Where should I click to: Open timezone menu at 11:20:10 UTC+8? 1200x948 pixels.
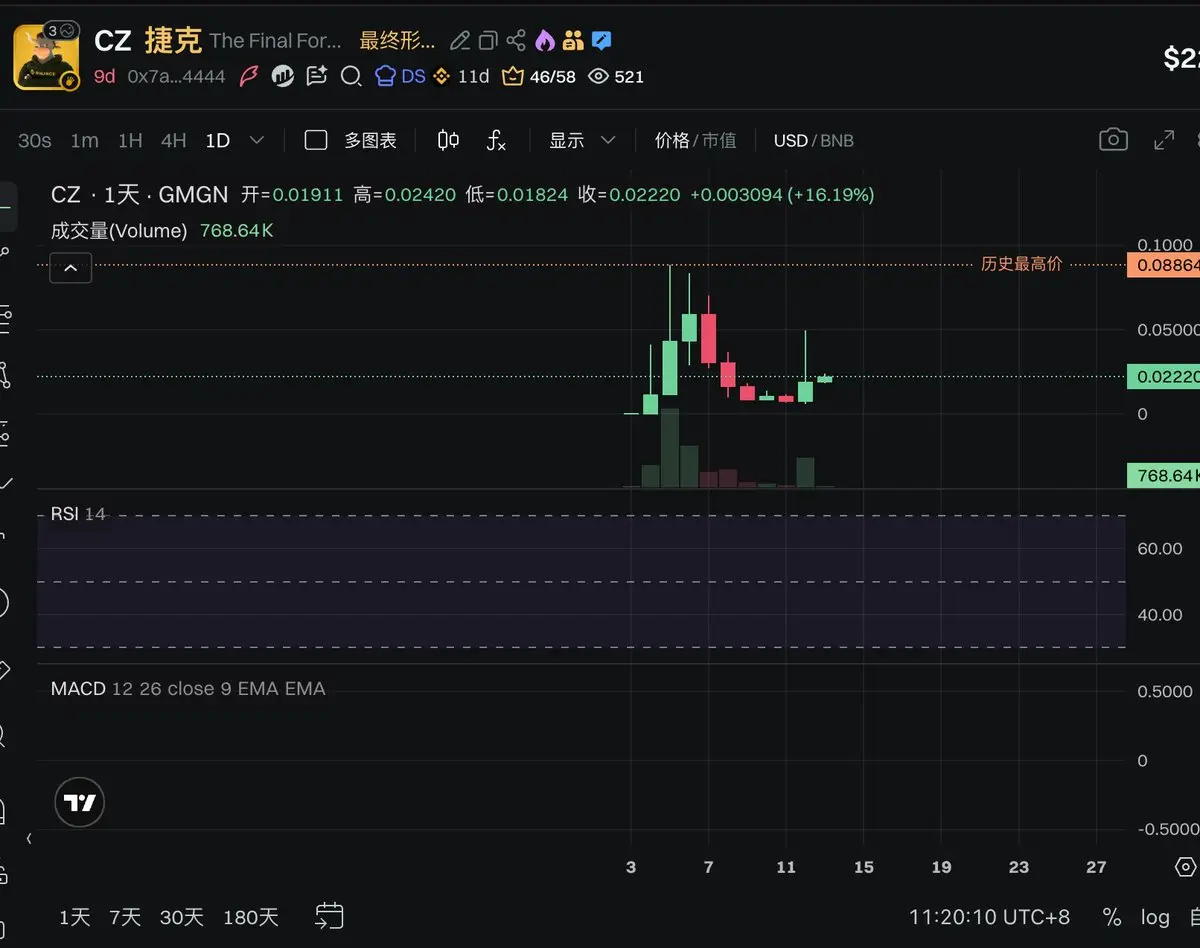tap(988, 917)
